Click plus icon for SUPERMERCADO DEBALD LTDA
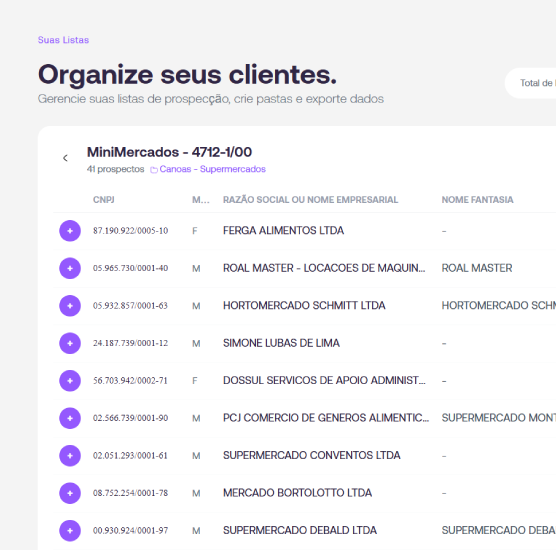Image resolution: width=556 pixels, height=556 pixels. click(70, 530)
